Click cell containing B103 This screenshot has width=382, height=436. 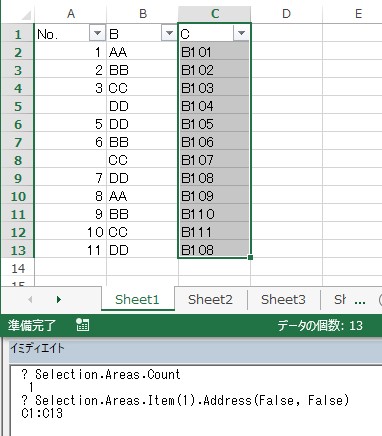click(214, 87)
